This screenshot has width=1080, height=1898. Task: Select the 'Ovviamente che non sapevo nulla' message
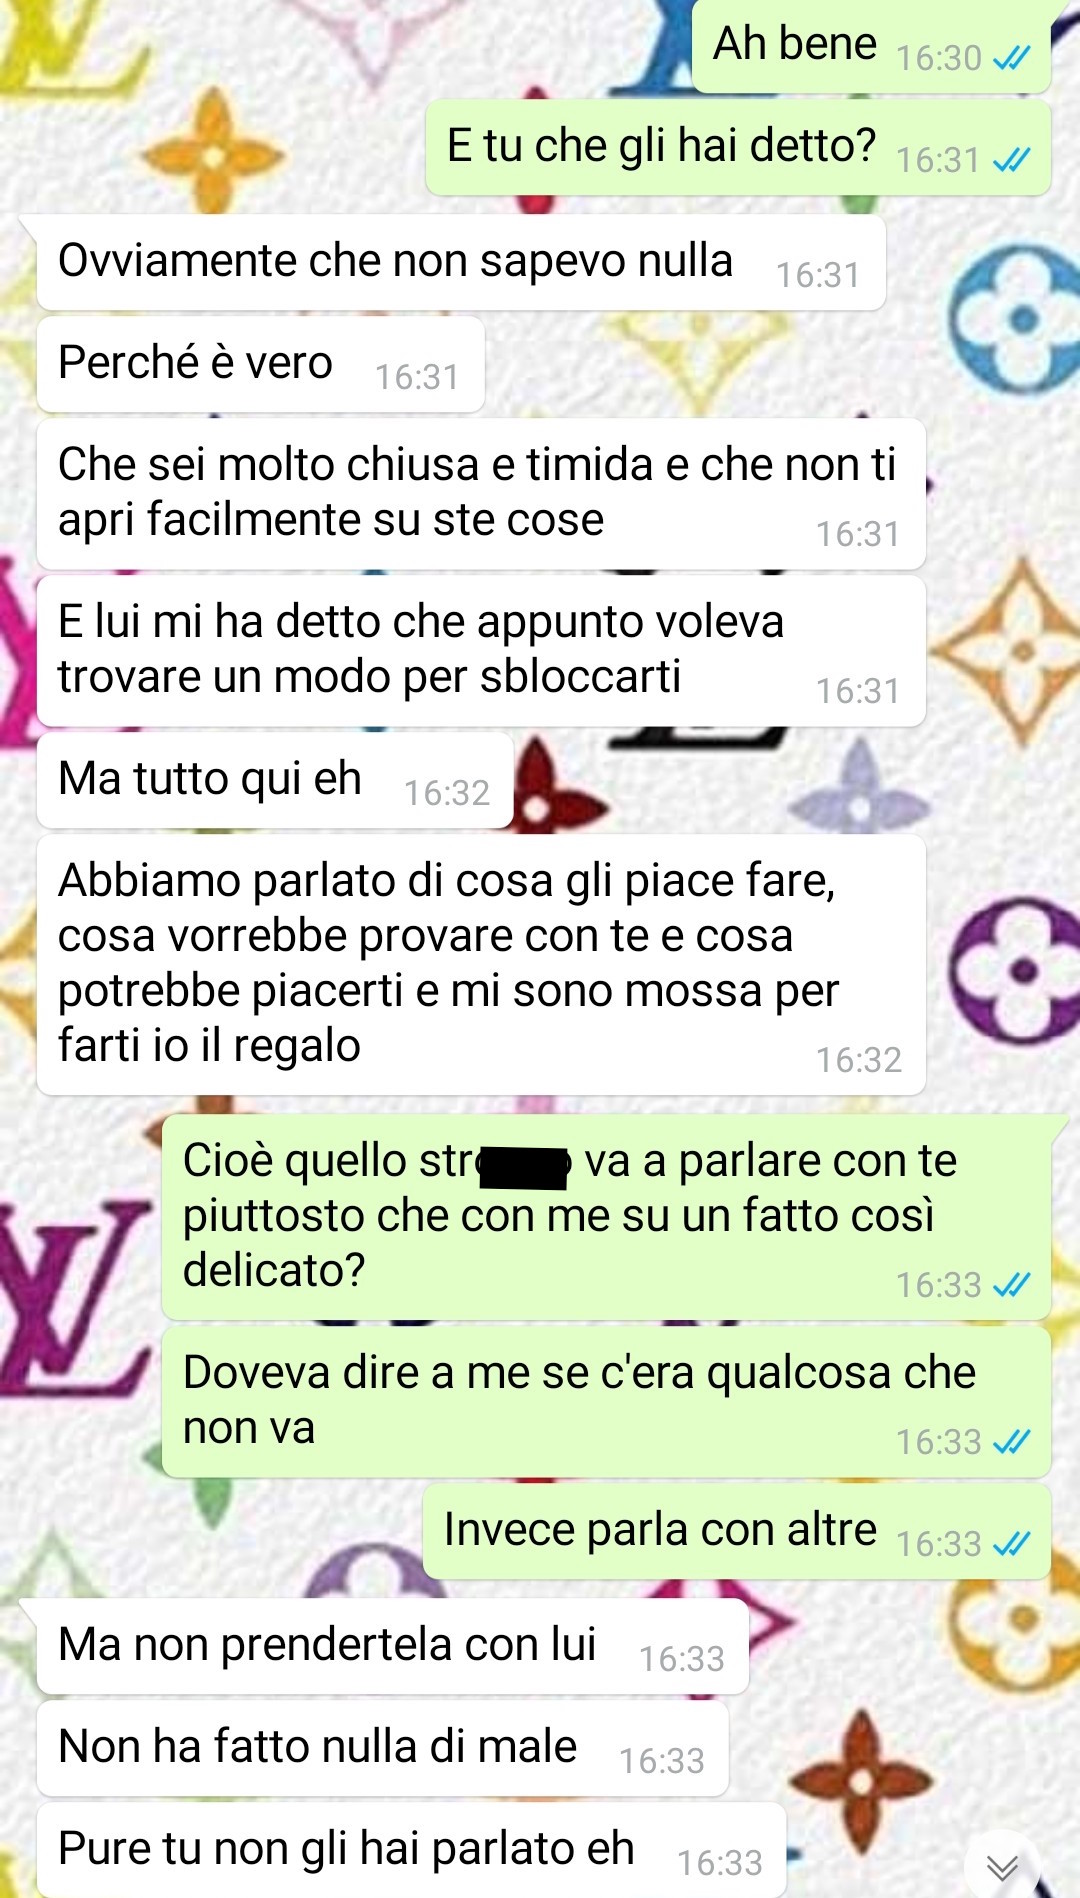[x=461, y=262]
